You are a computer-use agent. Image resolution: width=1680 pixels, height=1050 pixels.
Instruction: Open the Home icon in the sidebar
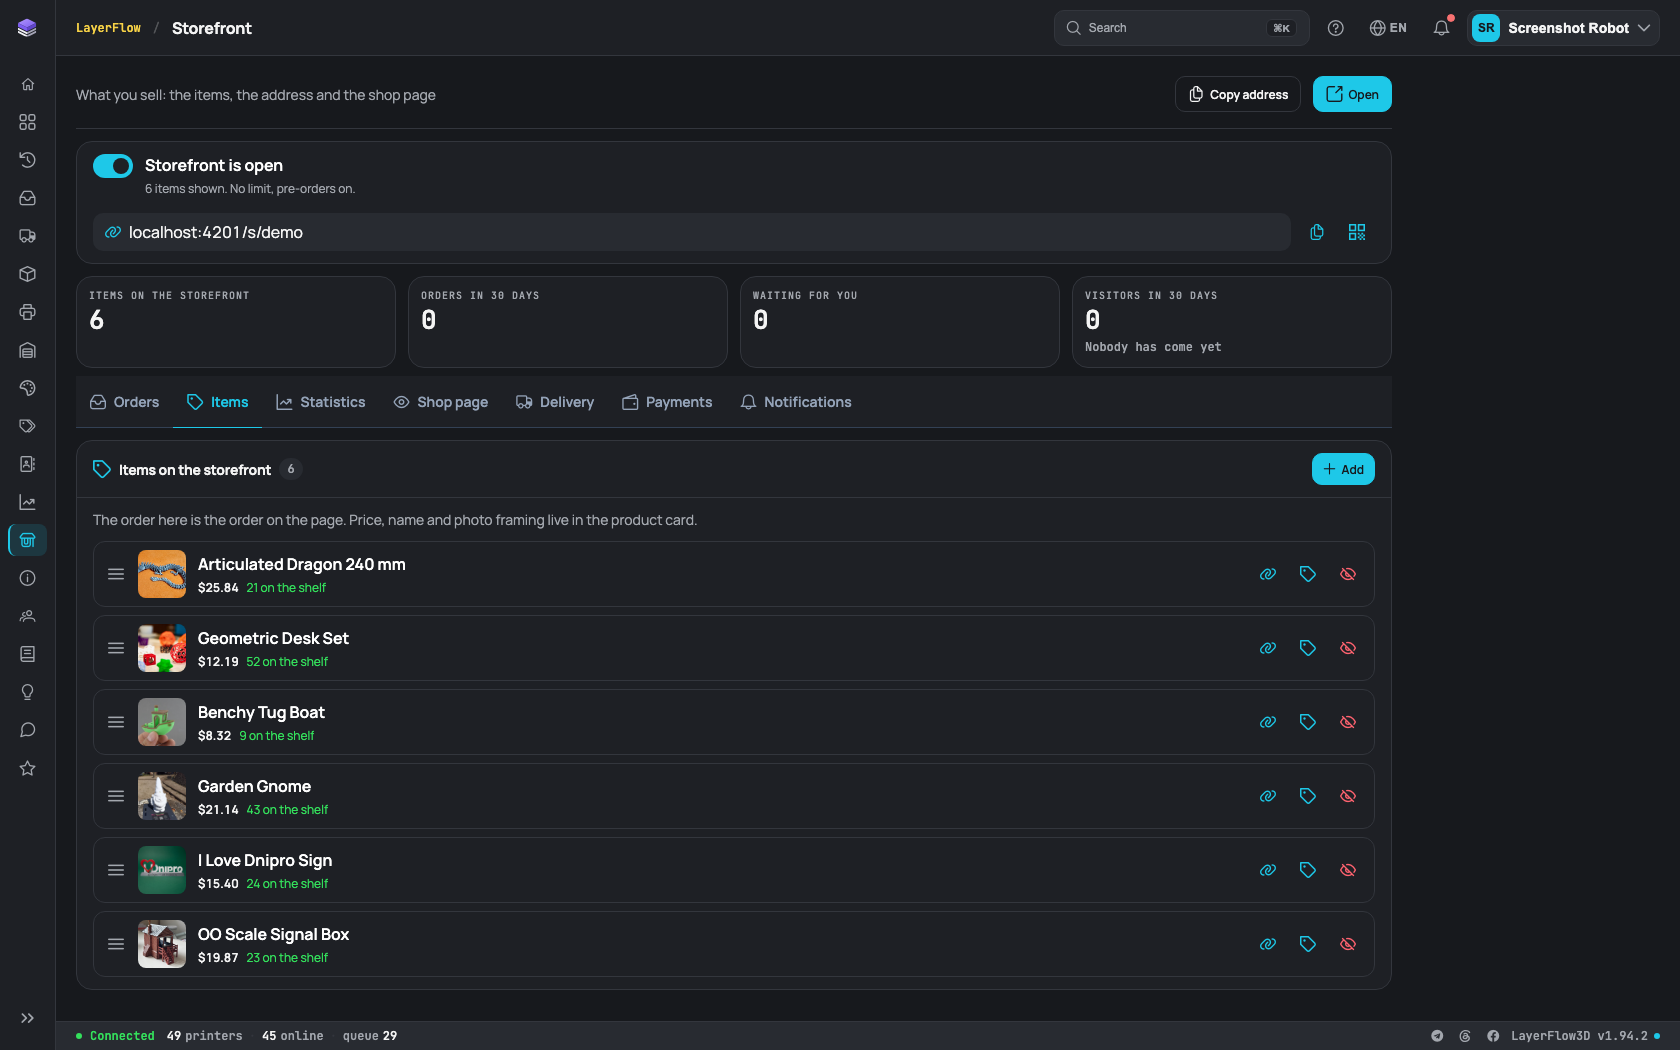coord(28,84)
